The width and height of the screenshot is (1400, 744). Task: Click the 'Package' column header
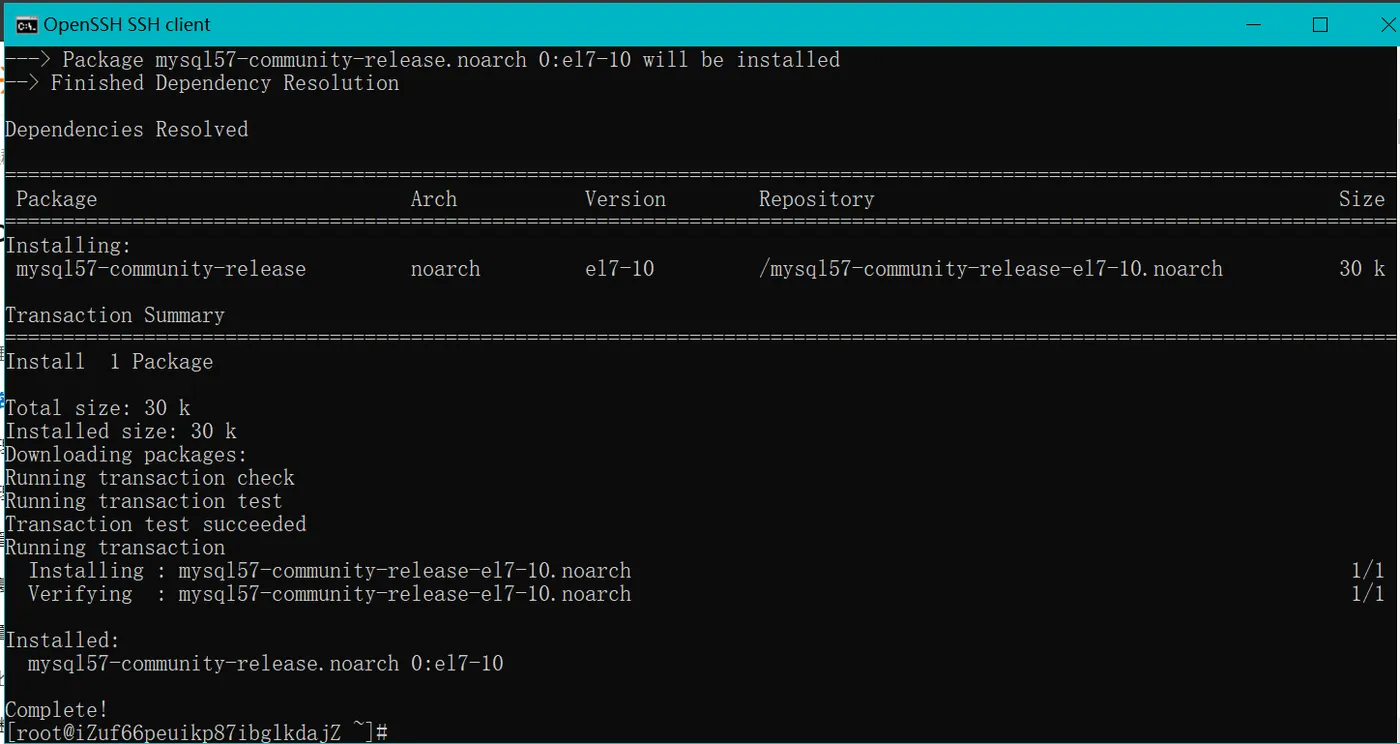(57, 199)
